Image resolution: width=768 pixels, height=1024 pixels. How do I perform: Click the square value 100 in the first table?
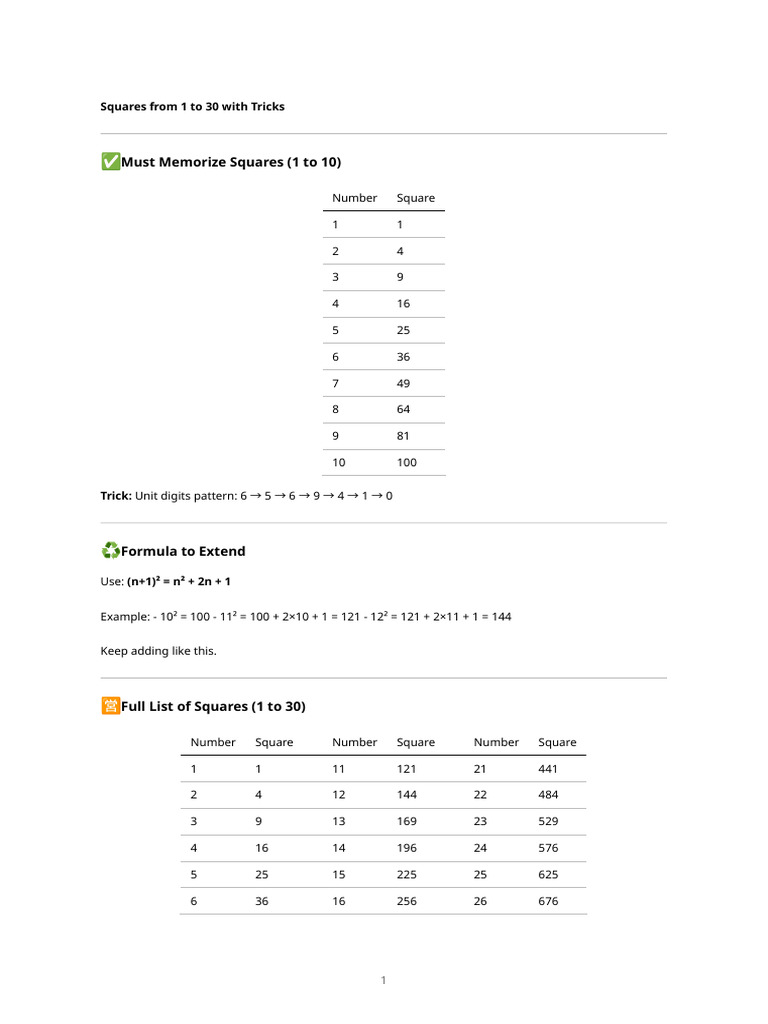click(407, 462)
